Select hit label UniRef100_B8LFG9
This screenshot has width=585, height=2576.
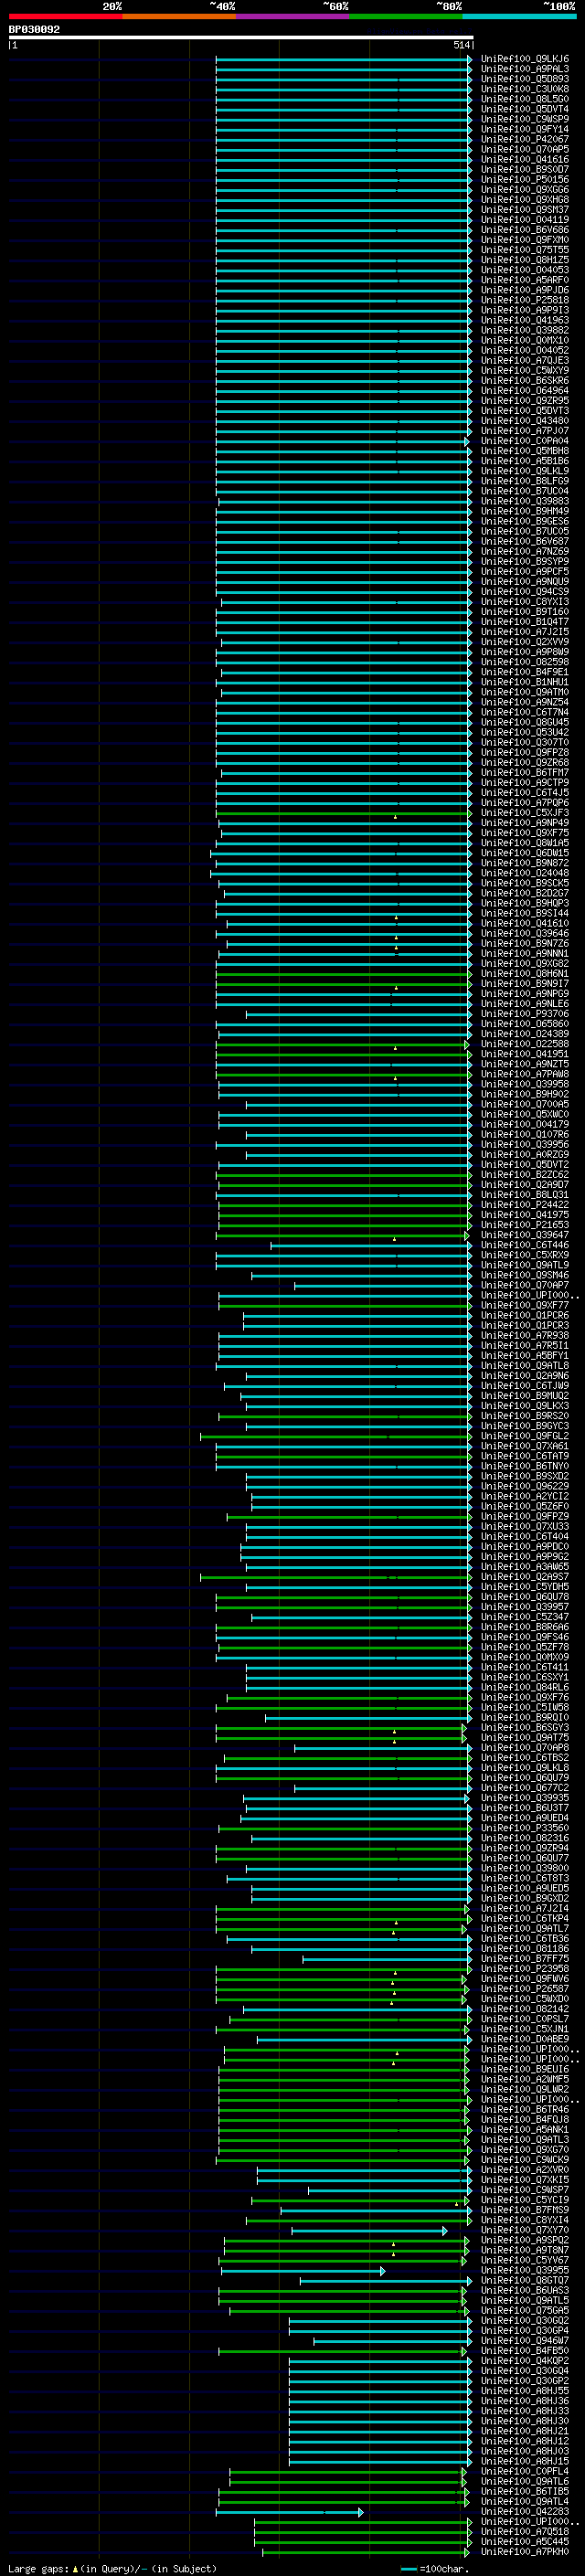525,481
